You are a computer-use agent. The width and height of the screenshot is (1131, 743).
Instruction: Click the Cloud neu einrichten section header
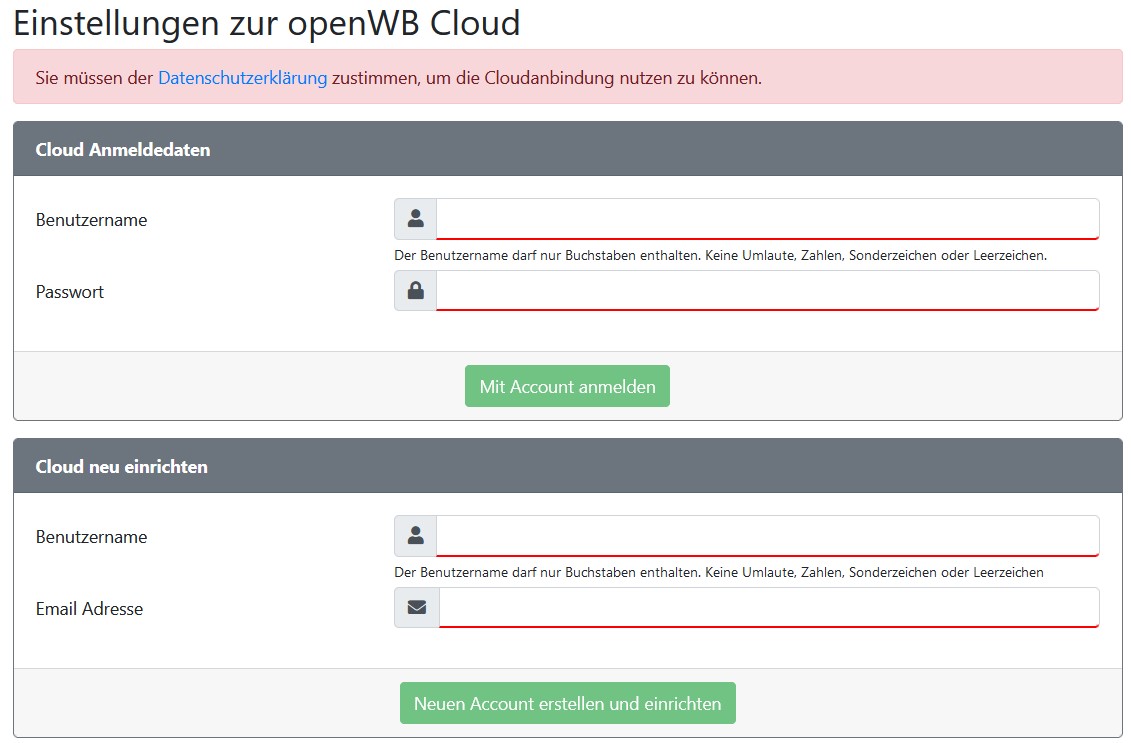click(568, 466)
